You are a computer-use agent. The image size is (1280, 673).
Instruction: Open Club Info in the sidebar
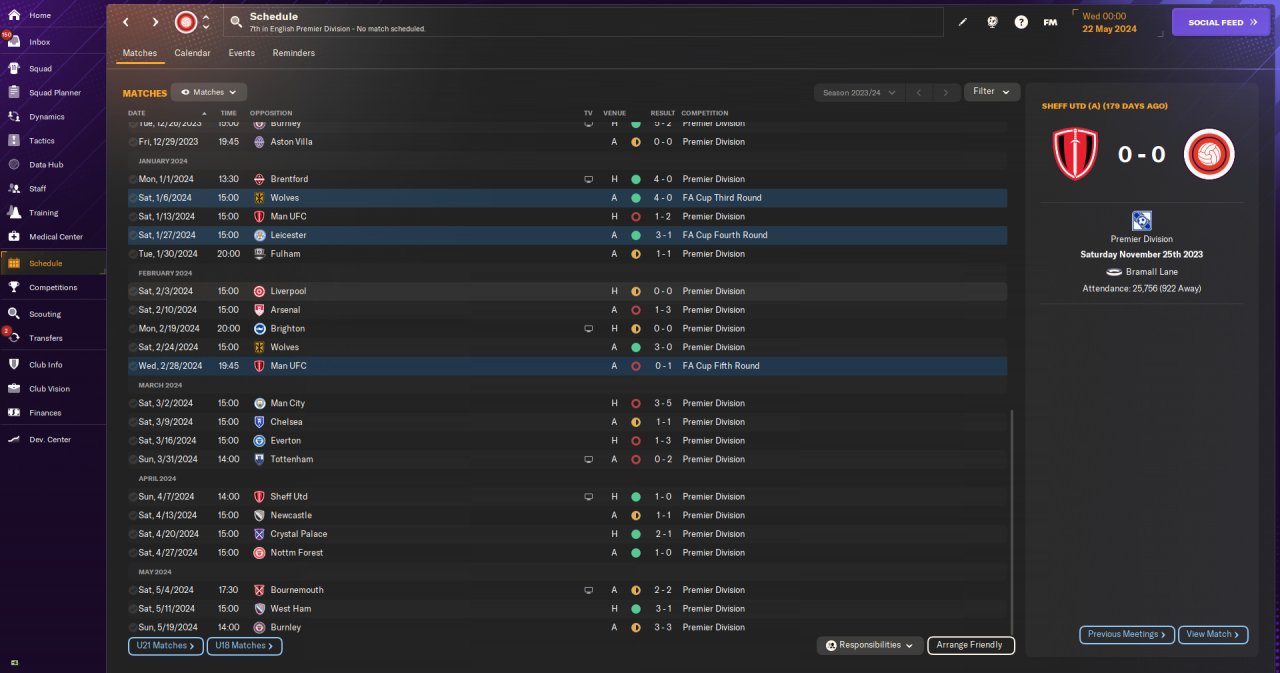click(46, 365)
